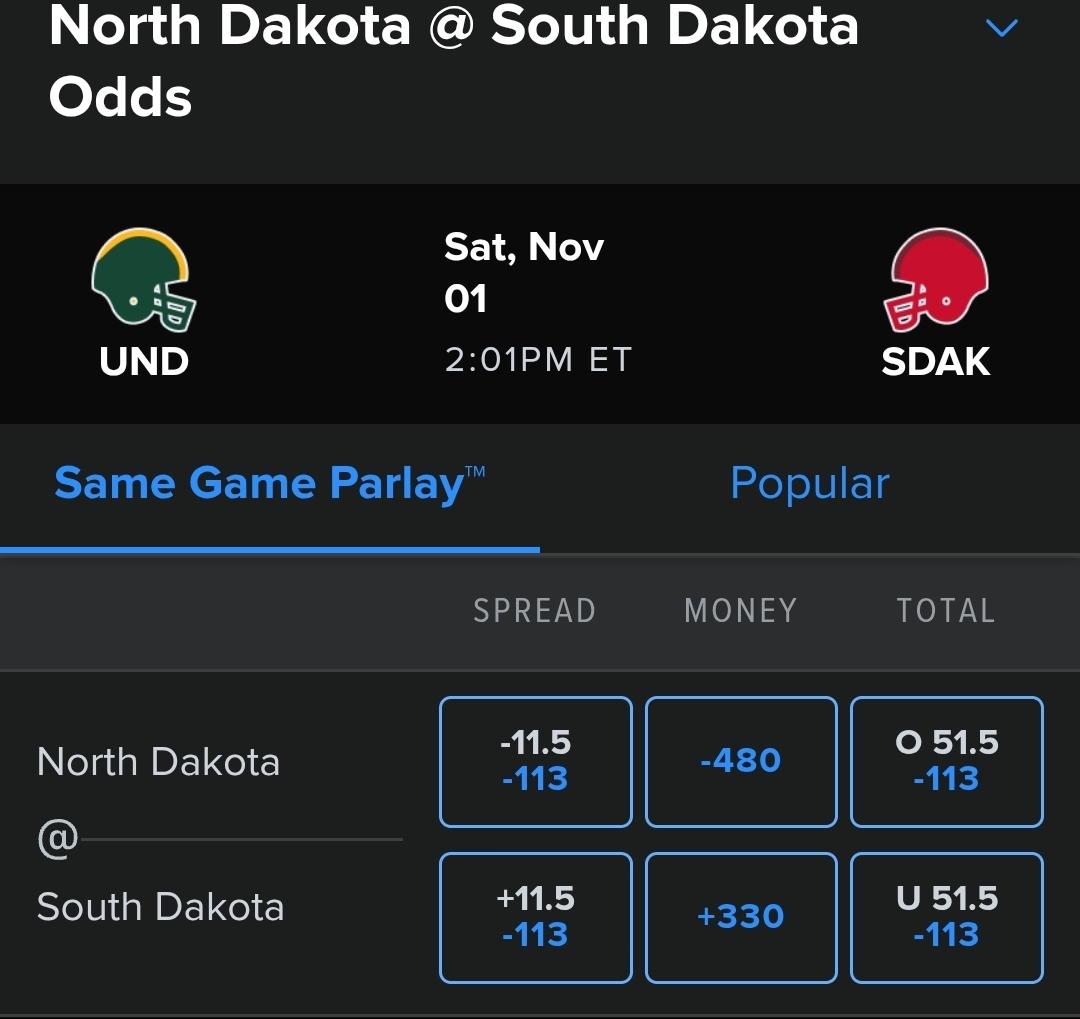Tap the SDAK team abbreviation label
Screen dimensions: 1080x1019
coord(936,361)
